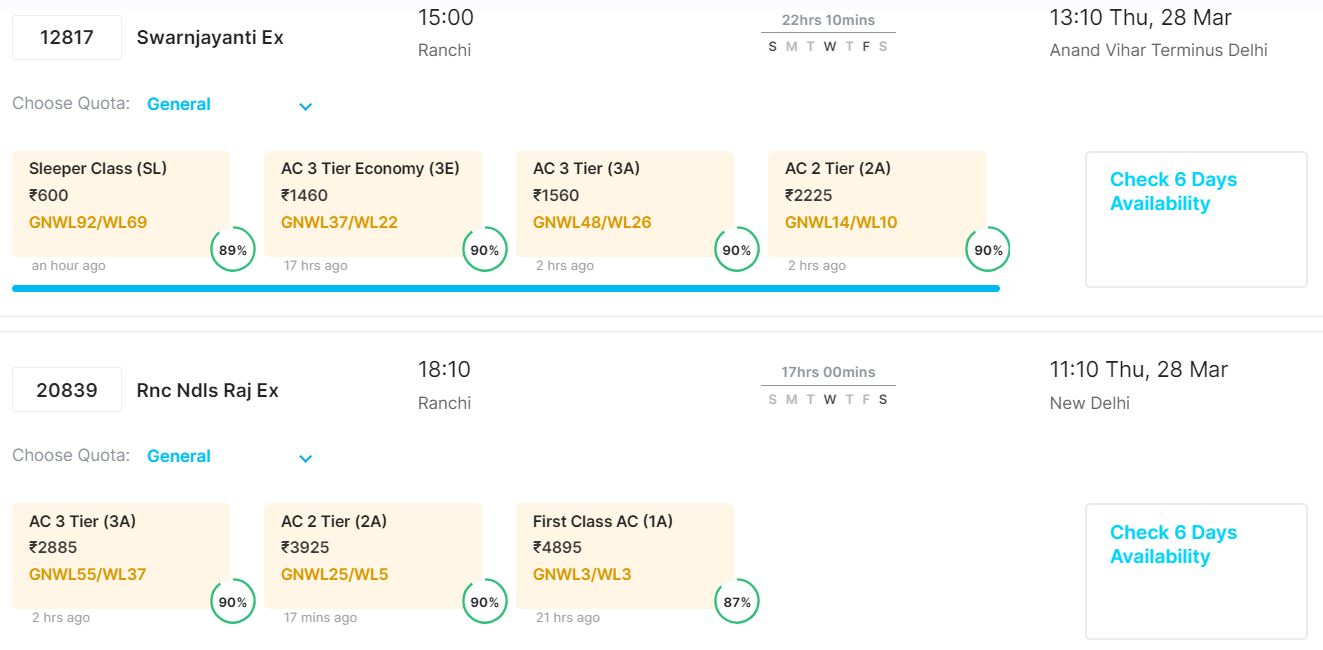Click the 89% confirmation chance circle for Sleeper Class
Screen dimensions: 1323x650
[232, 250]
